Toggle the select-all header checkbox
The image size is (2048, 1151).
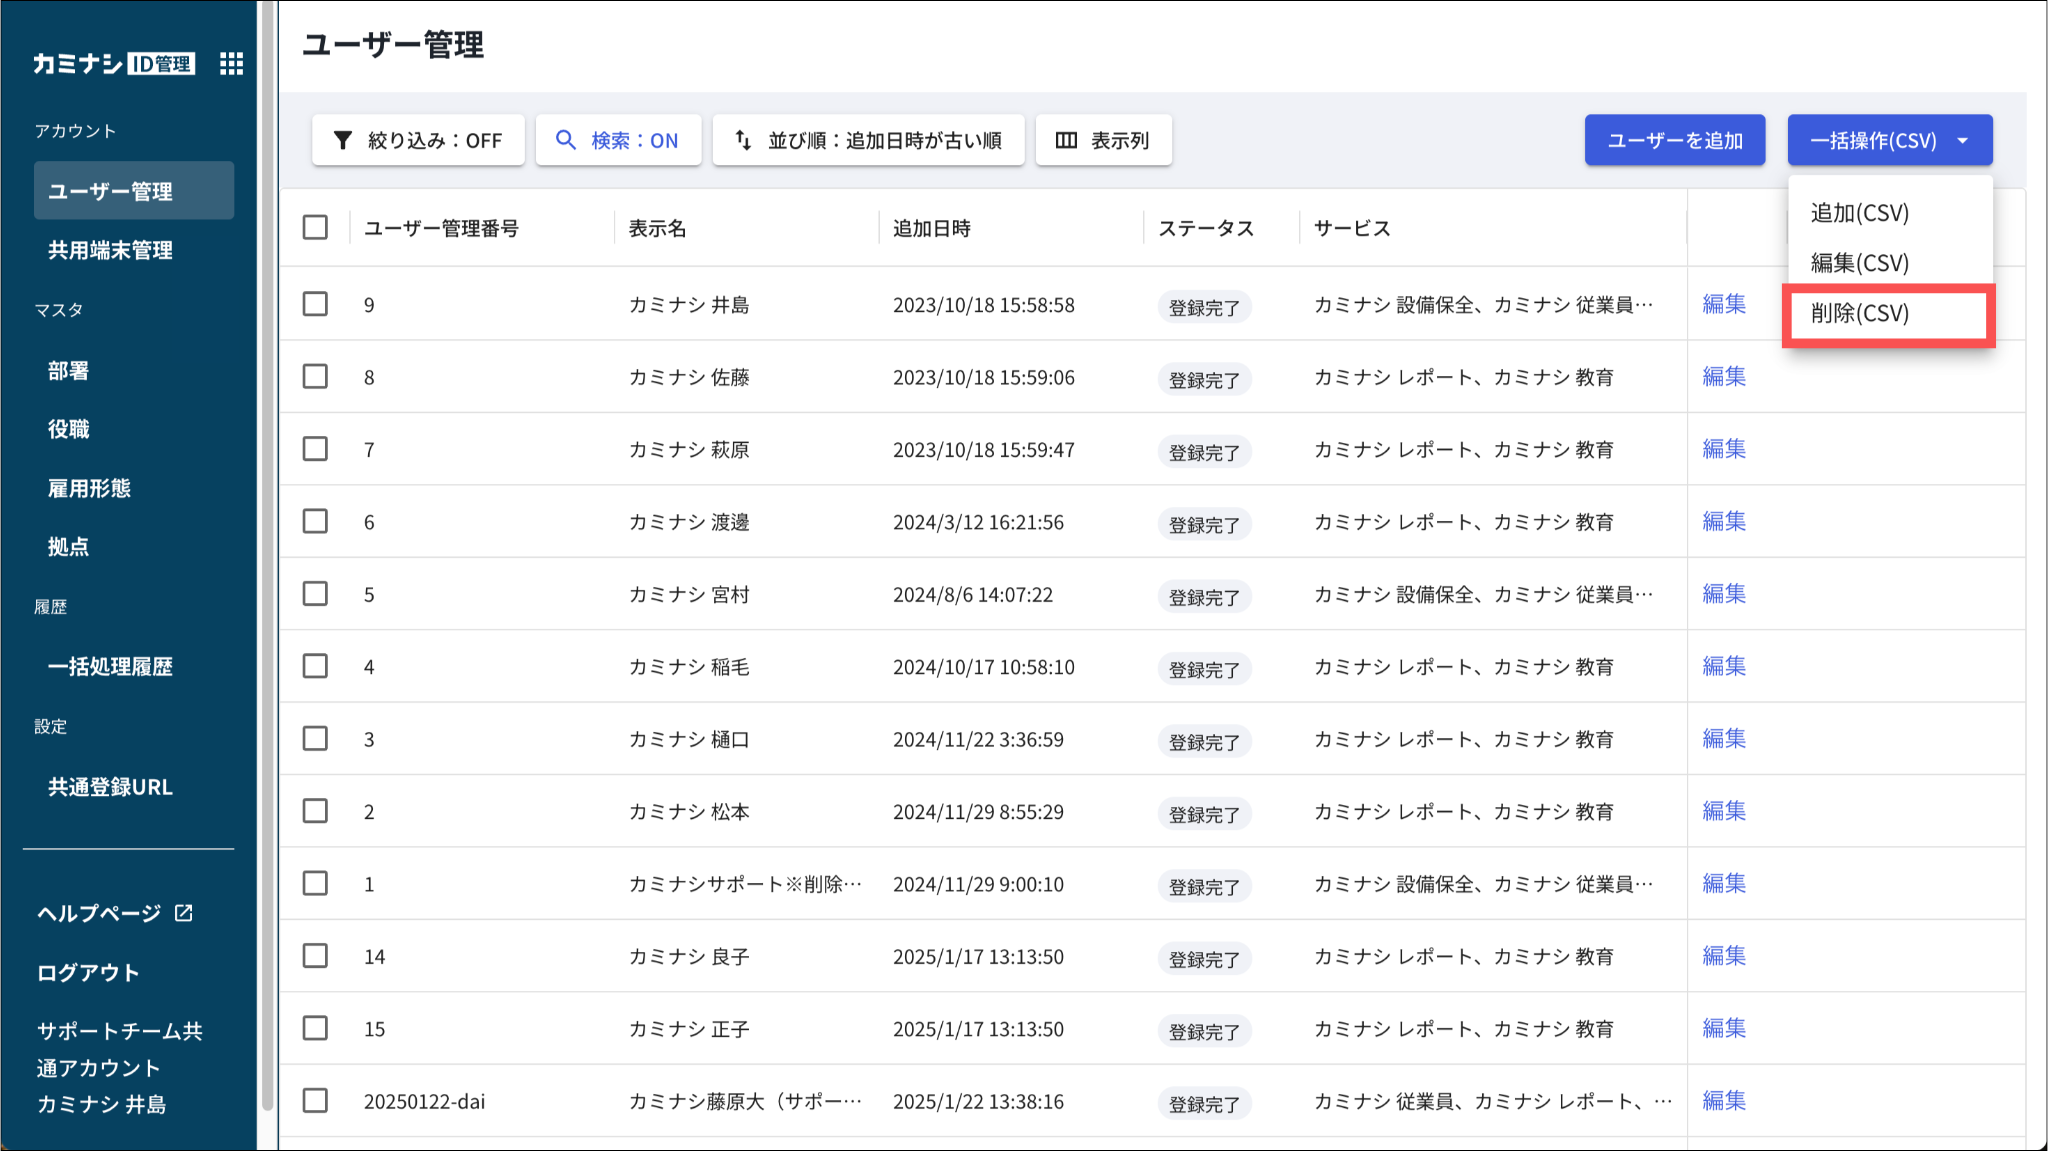315,227
